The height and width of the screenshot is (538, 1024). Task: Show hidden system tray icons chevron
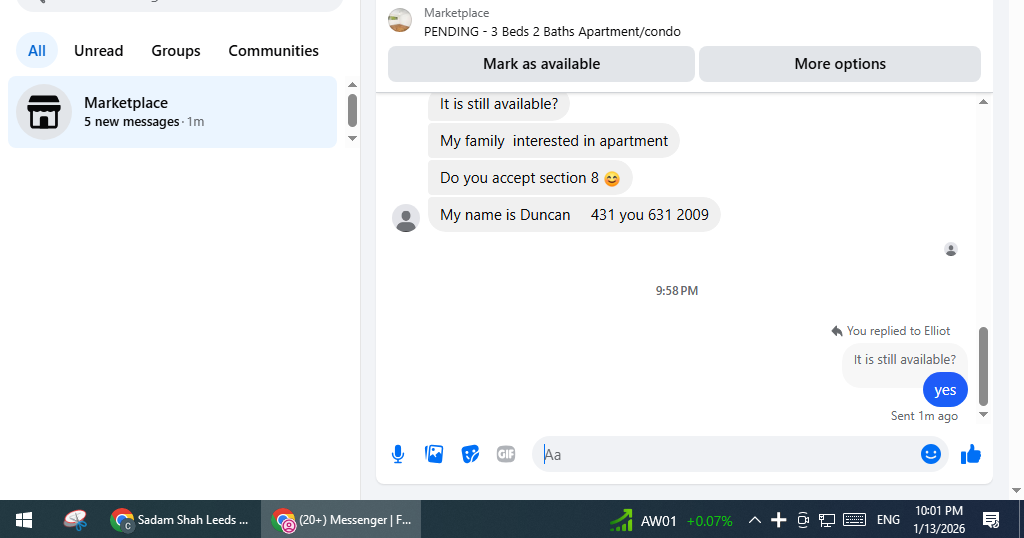point(754,520)
